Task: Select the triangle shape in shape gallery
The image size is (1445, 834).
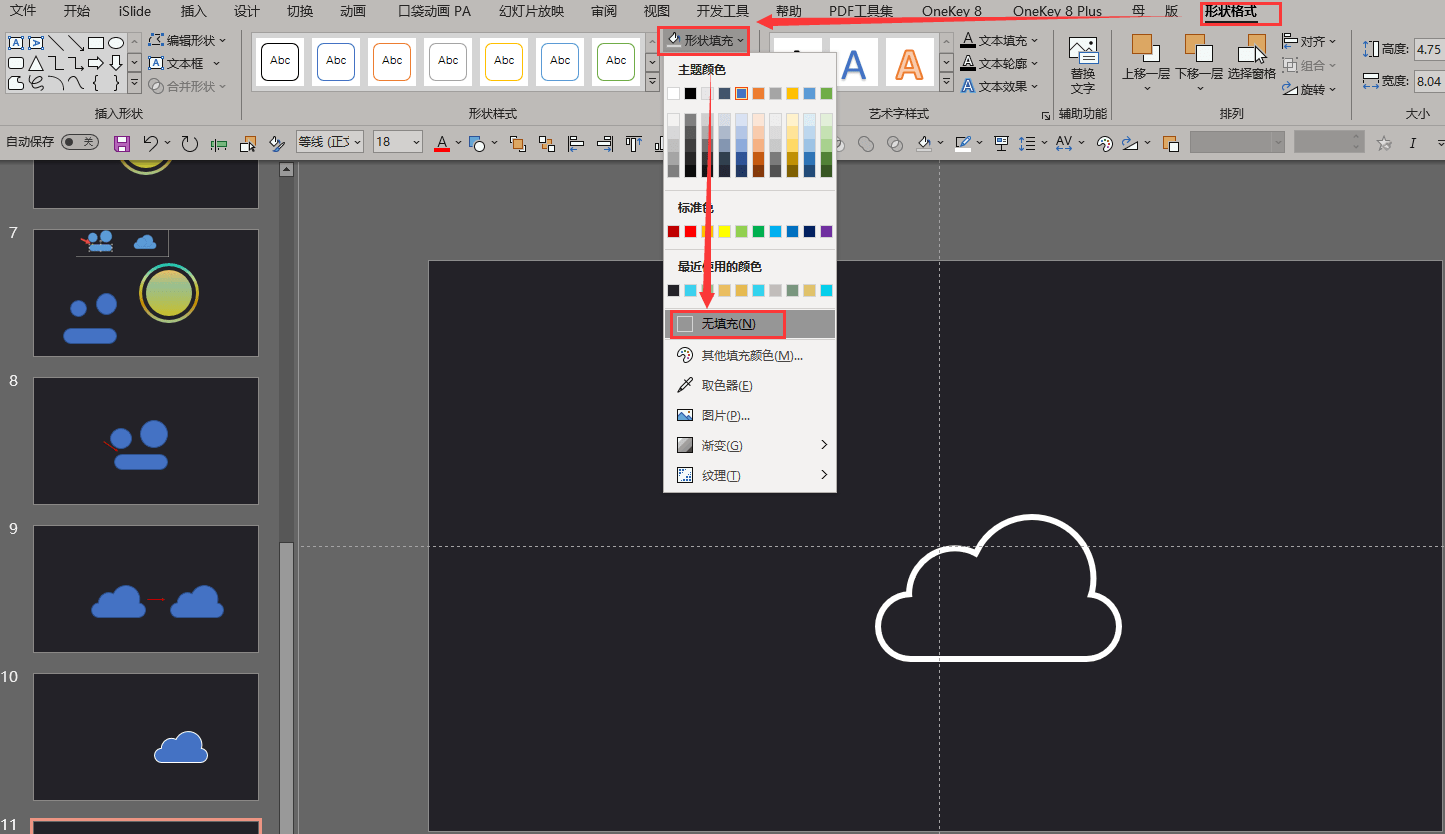Action: click(36, 63)
